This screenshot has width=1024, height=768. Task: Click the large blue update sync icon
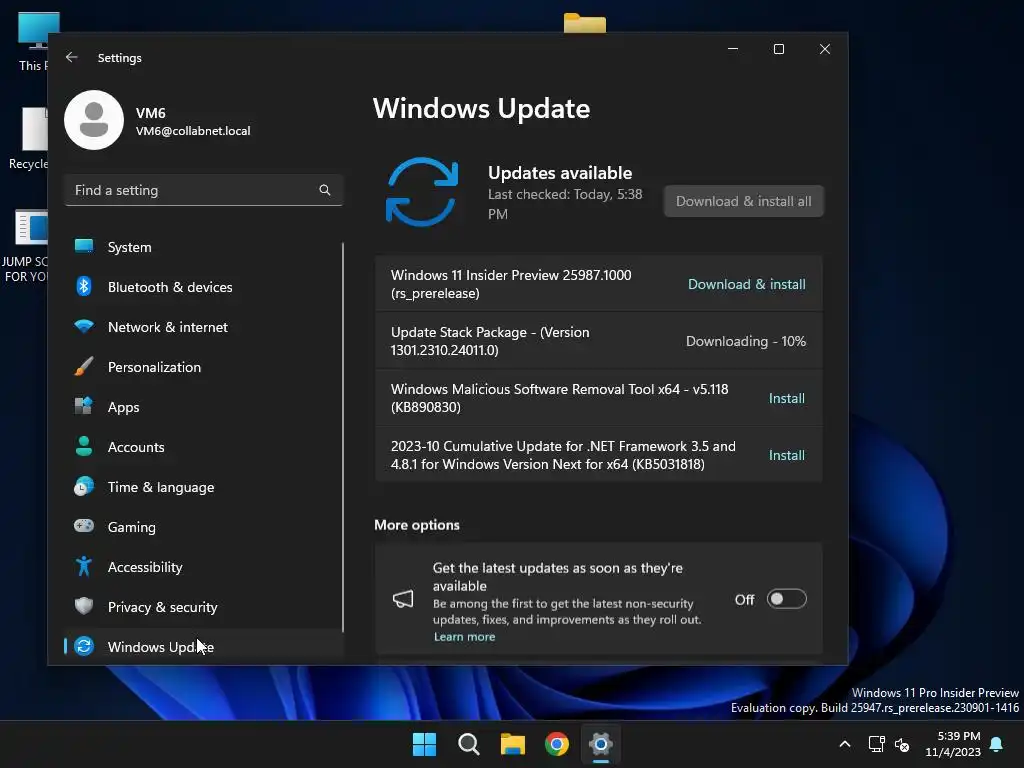point(422,192)
